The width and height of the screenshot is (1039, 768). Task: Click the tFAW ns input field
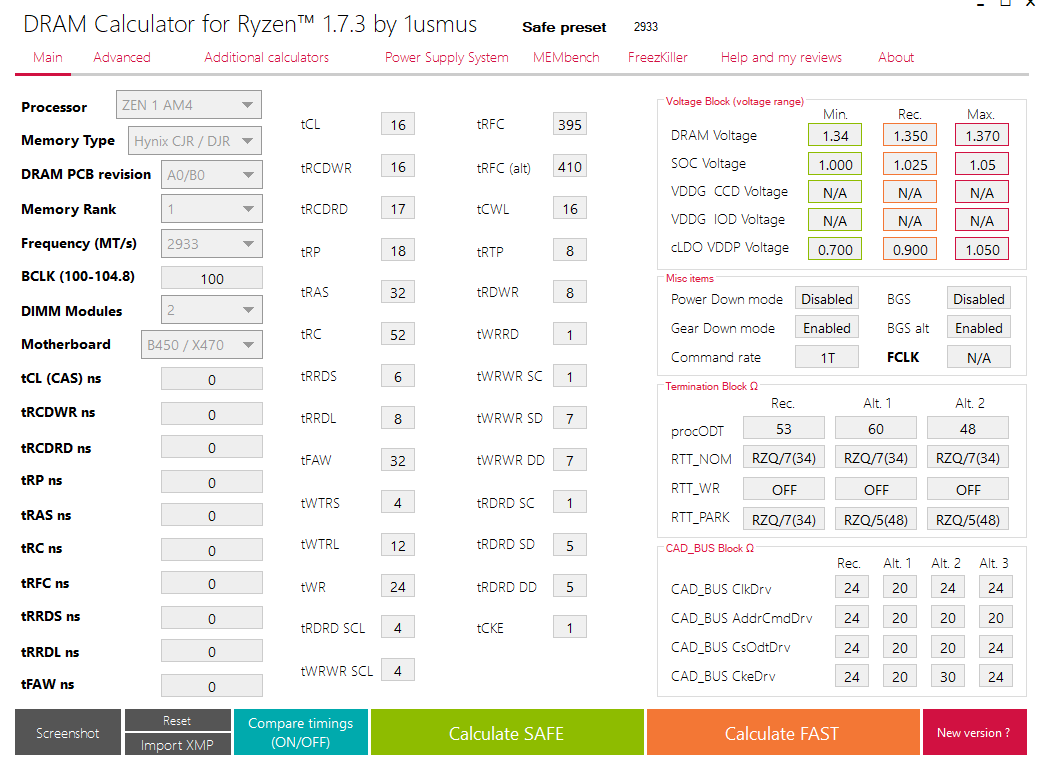[x=211, y=686]
